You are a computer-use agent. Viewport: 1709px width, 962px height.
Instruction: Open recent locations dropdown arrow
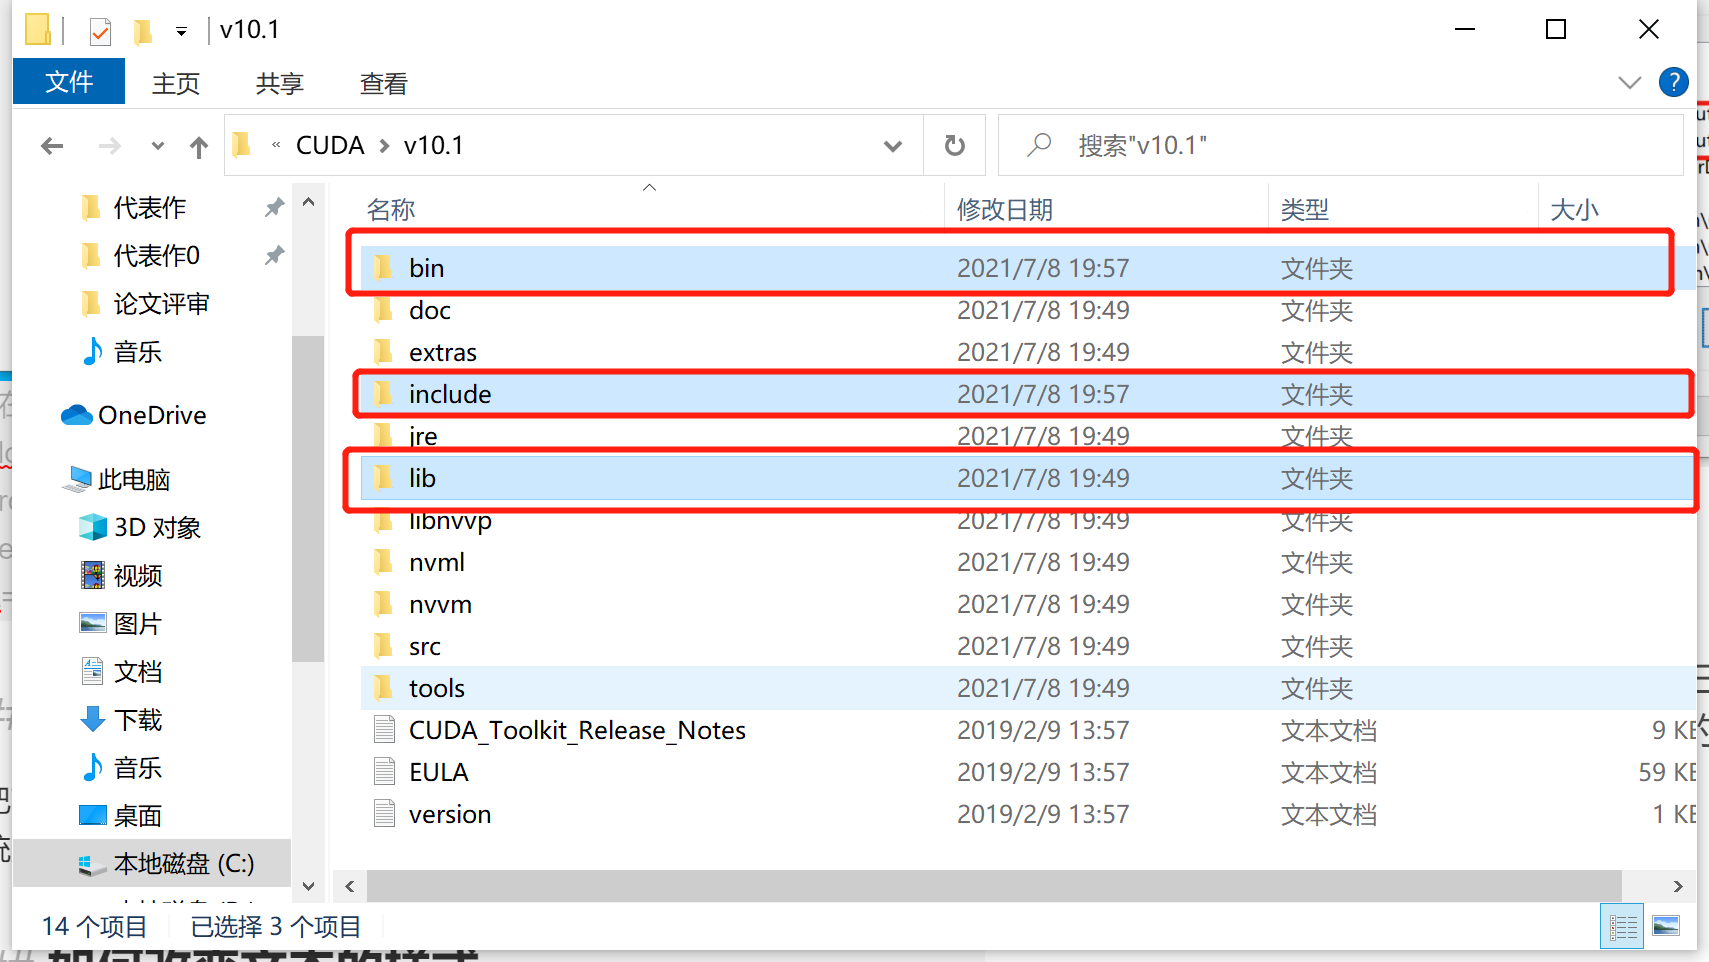[x=157, y=146]
